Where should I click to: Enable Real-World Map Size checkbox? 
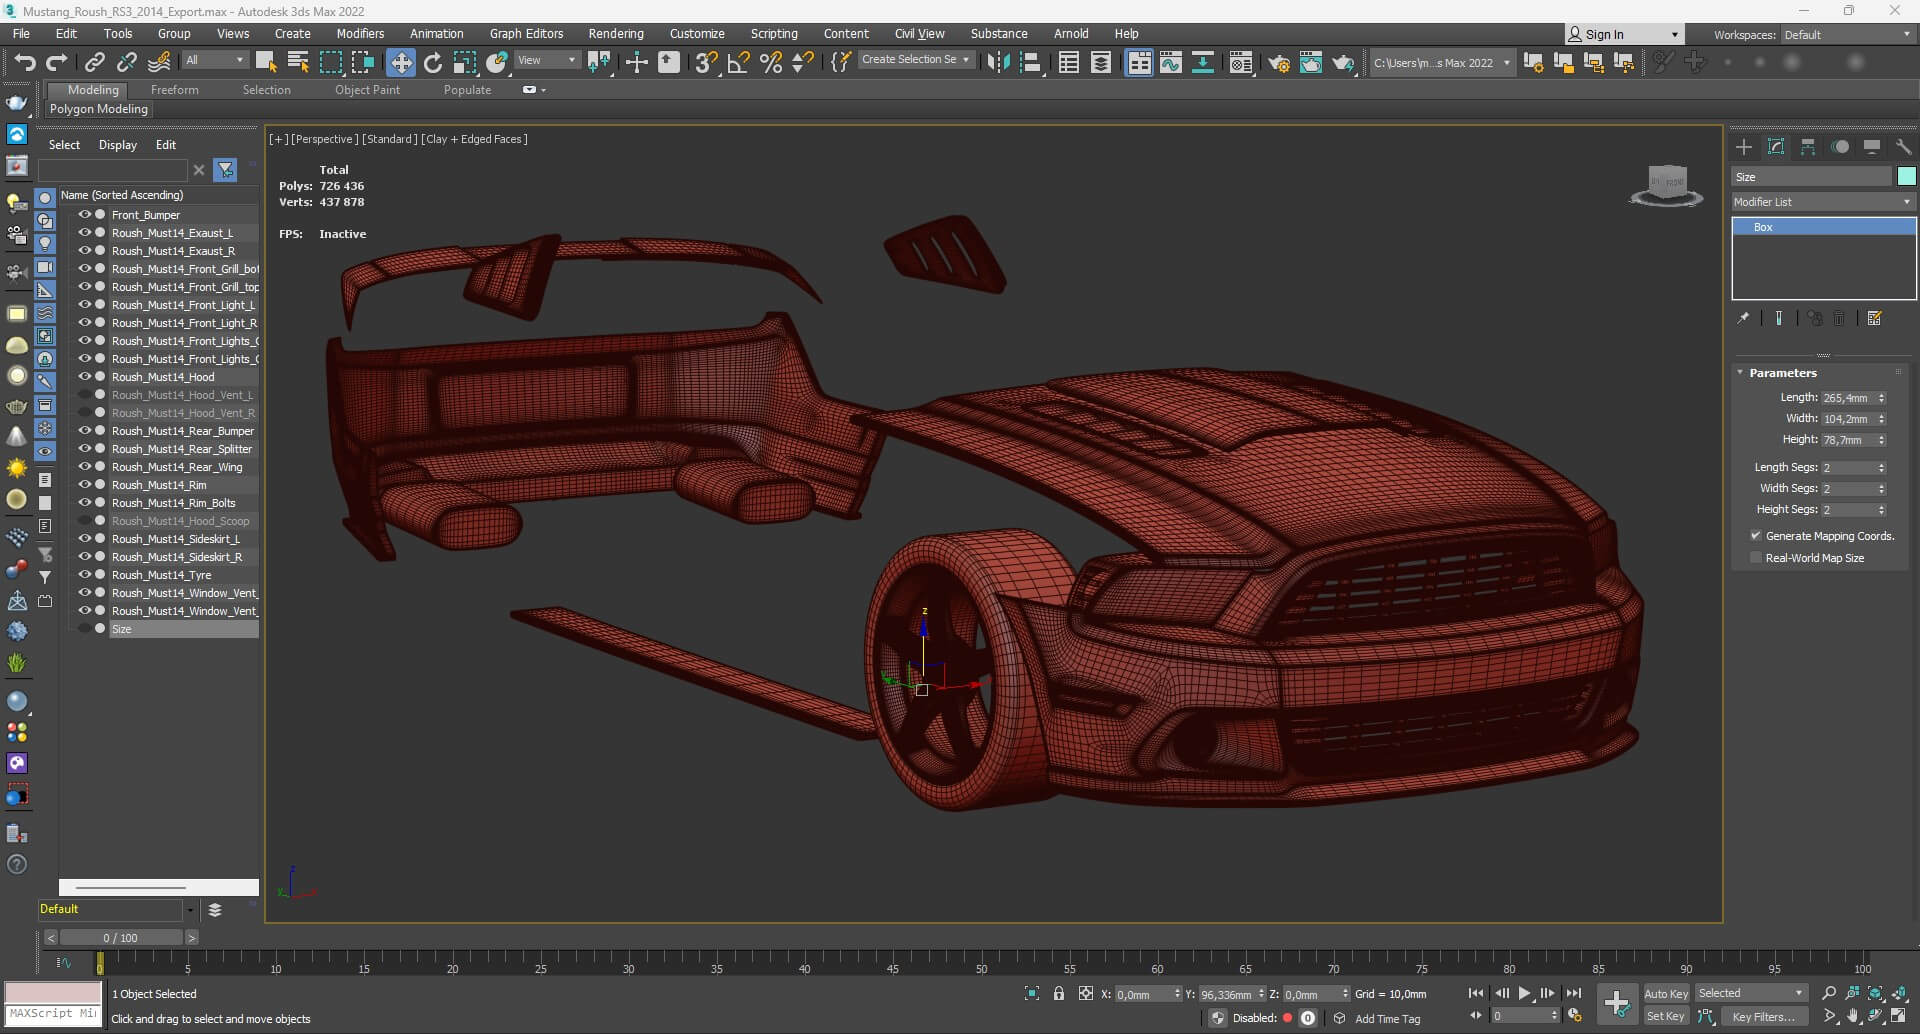pos(1756,558)
